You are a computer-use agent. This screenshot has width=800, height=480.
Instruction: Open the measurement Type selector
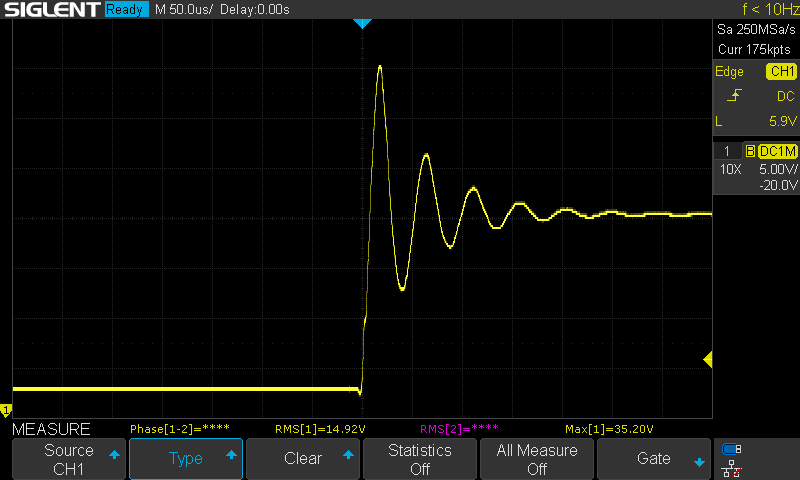(x=186, y=459)
